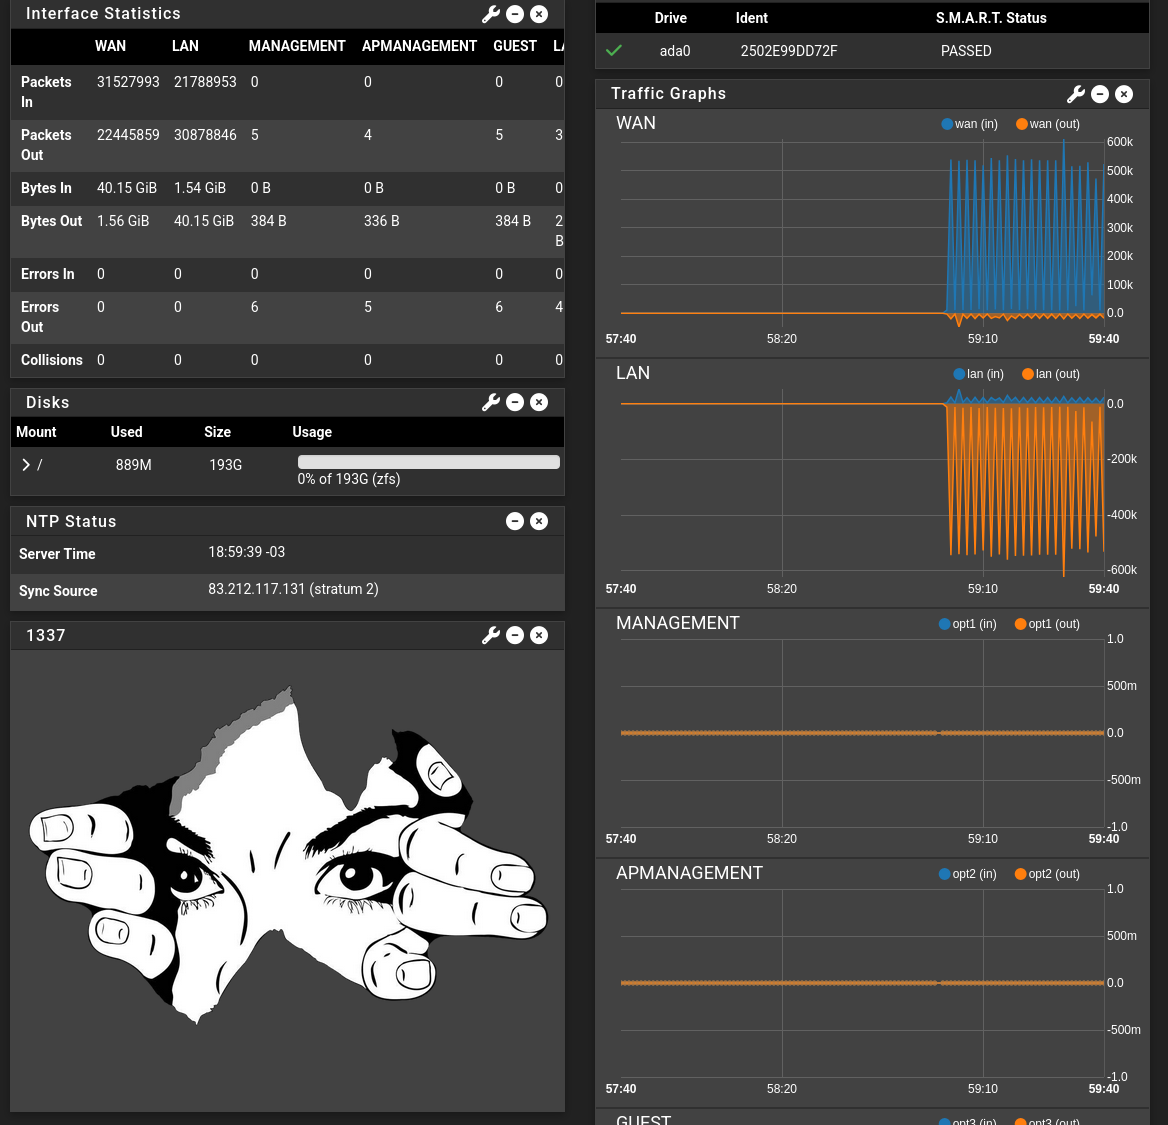Screen dimensions: 1168x1125
Task: Remove the Disks widget
Action: click(539, 402)
